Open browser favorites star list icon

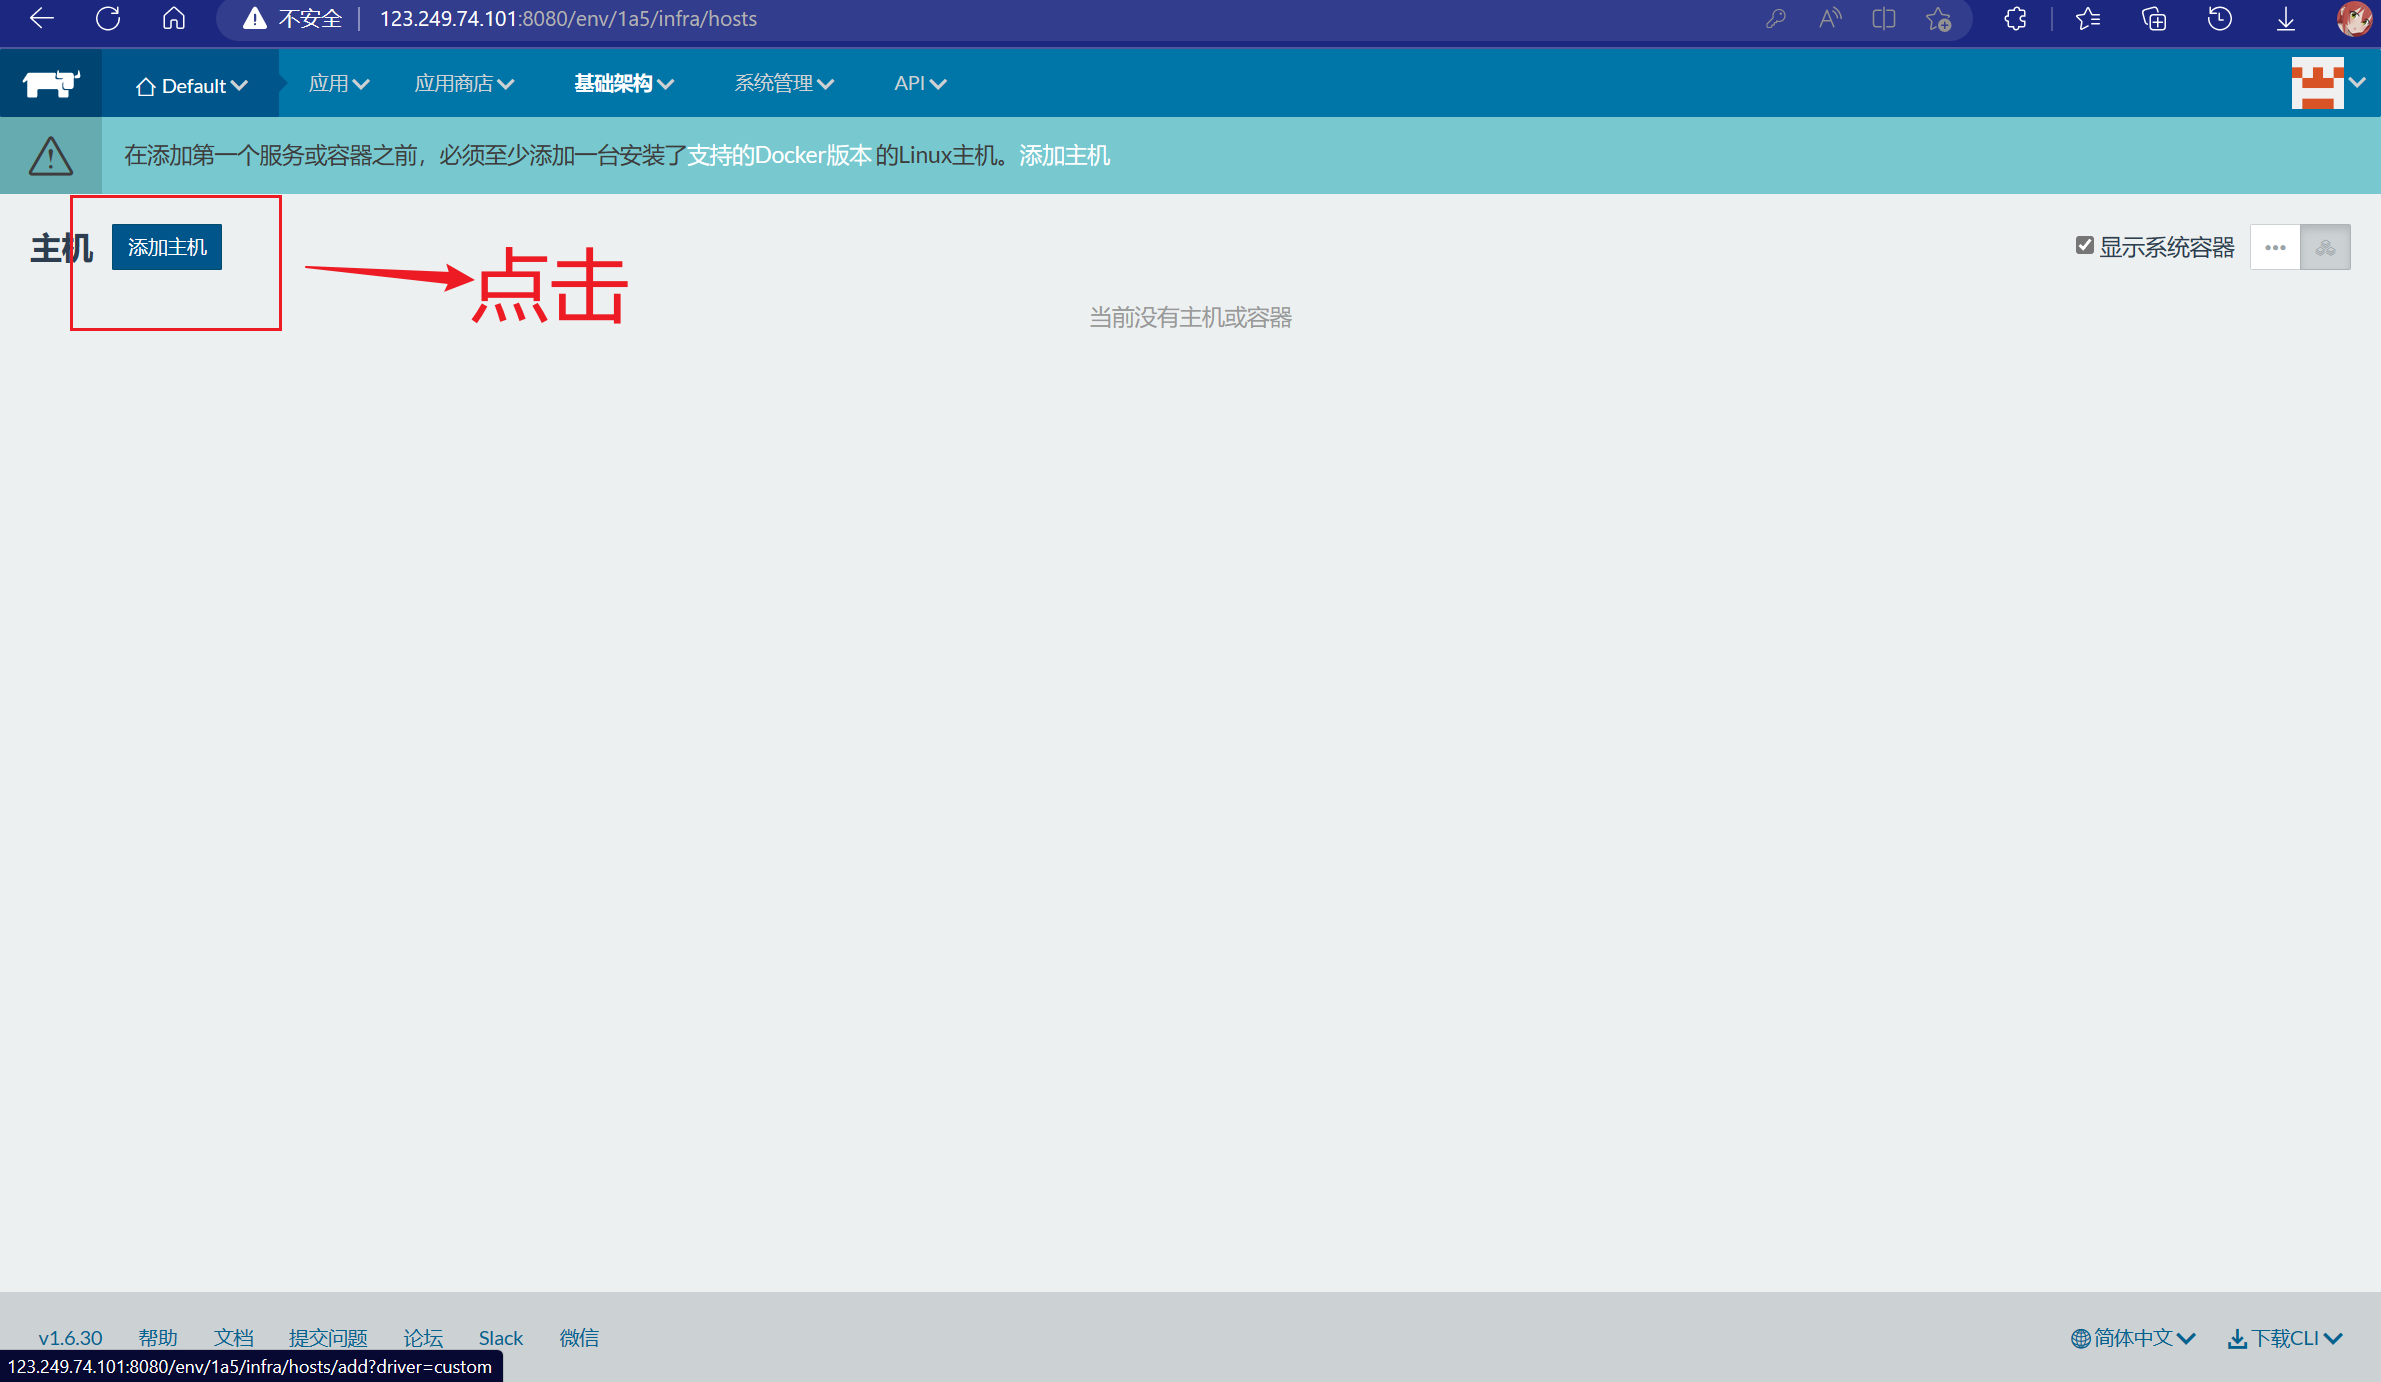click(x=2087, y=19)
